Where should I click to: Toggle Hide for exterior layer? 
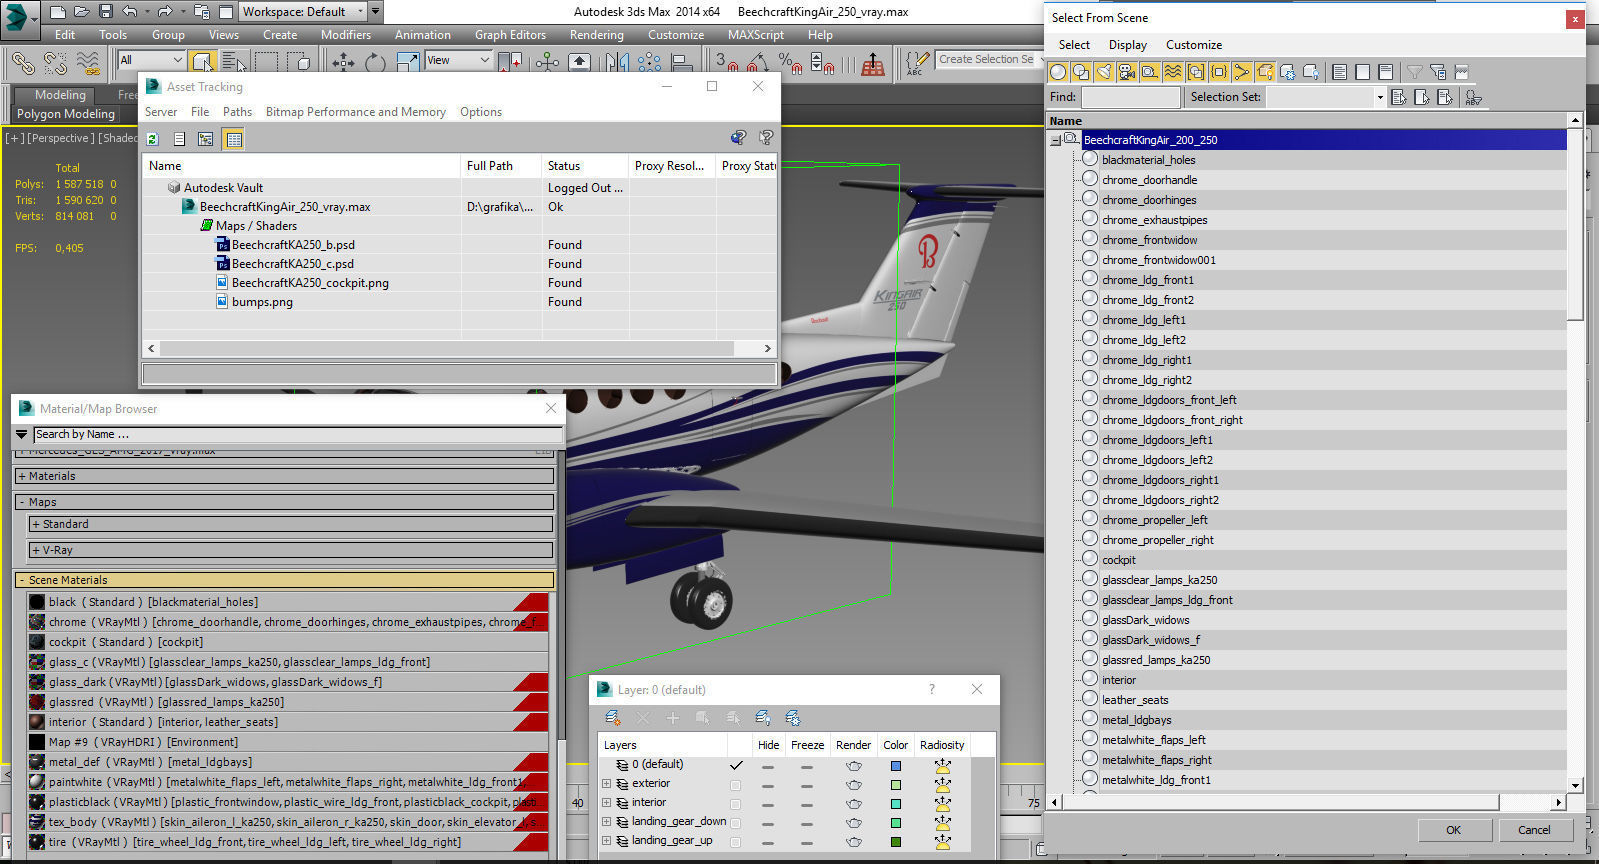pyautogui.click(x=768, y=785)
